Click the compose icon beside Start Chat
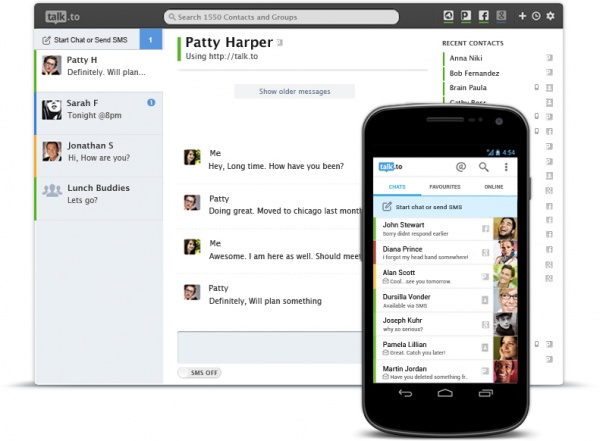Viewport: 600px width, 441px height. click(46, 40)
